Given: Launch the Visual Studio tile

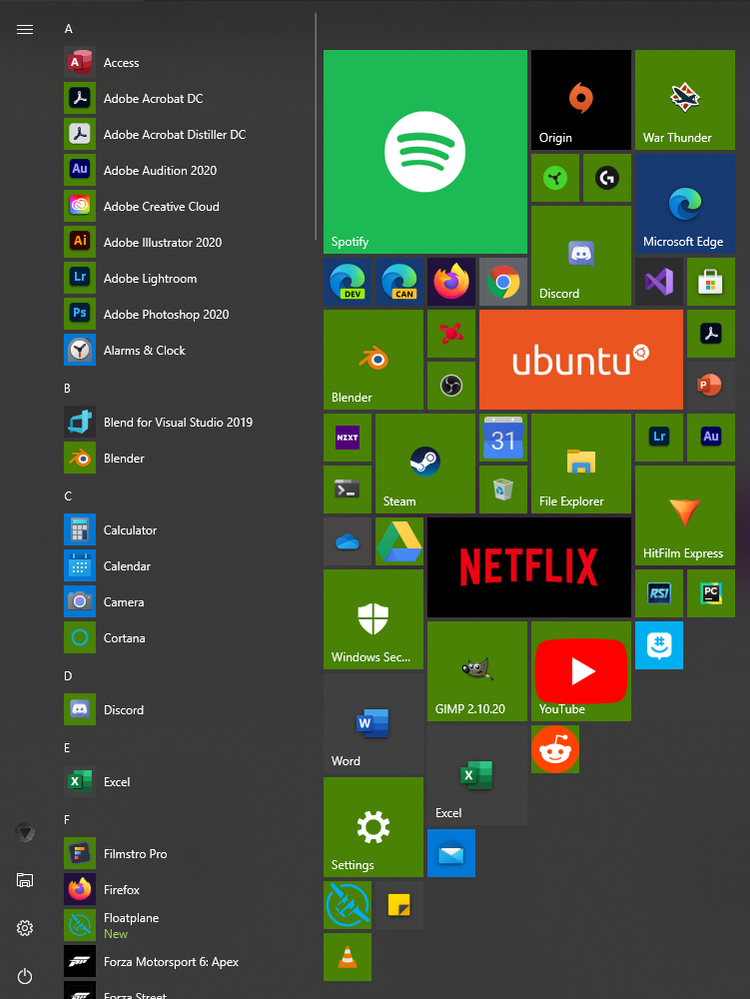Looking at the screenshot, I should coord(659,282).
